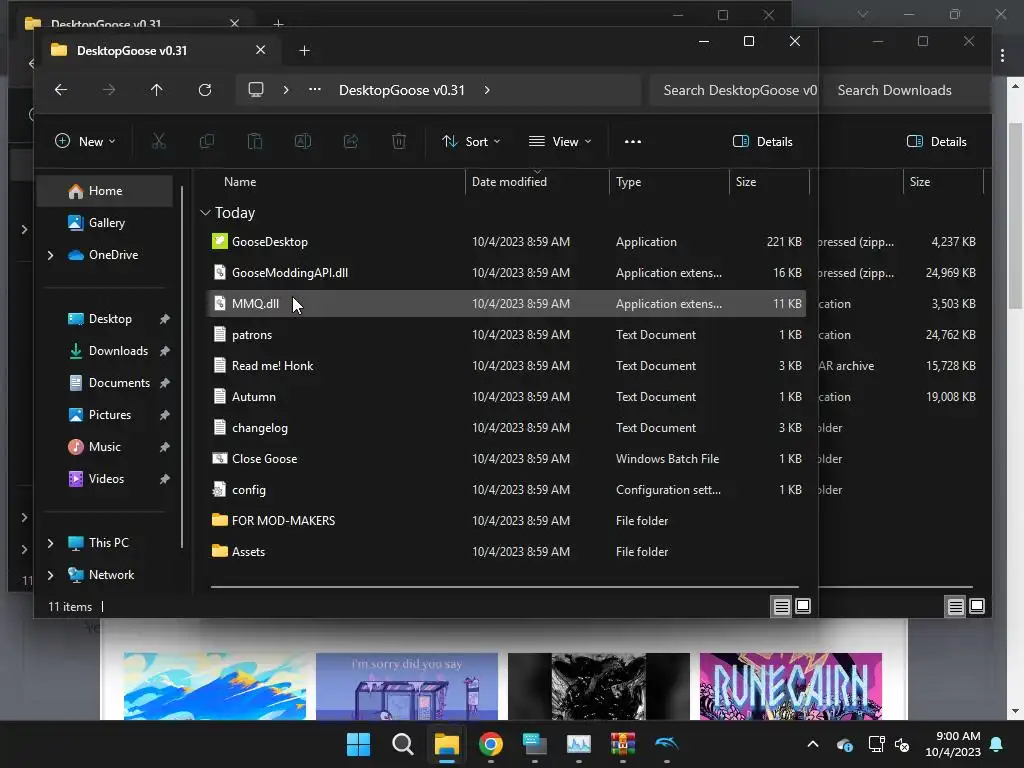The height and width of the screenshot is (768, 1024).
Task: Click the Paste clipboard icon in toolbar
Action: (255, 141)
